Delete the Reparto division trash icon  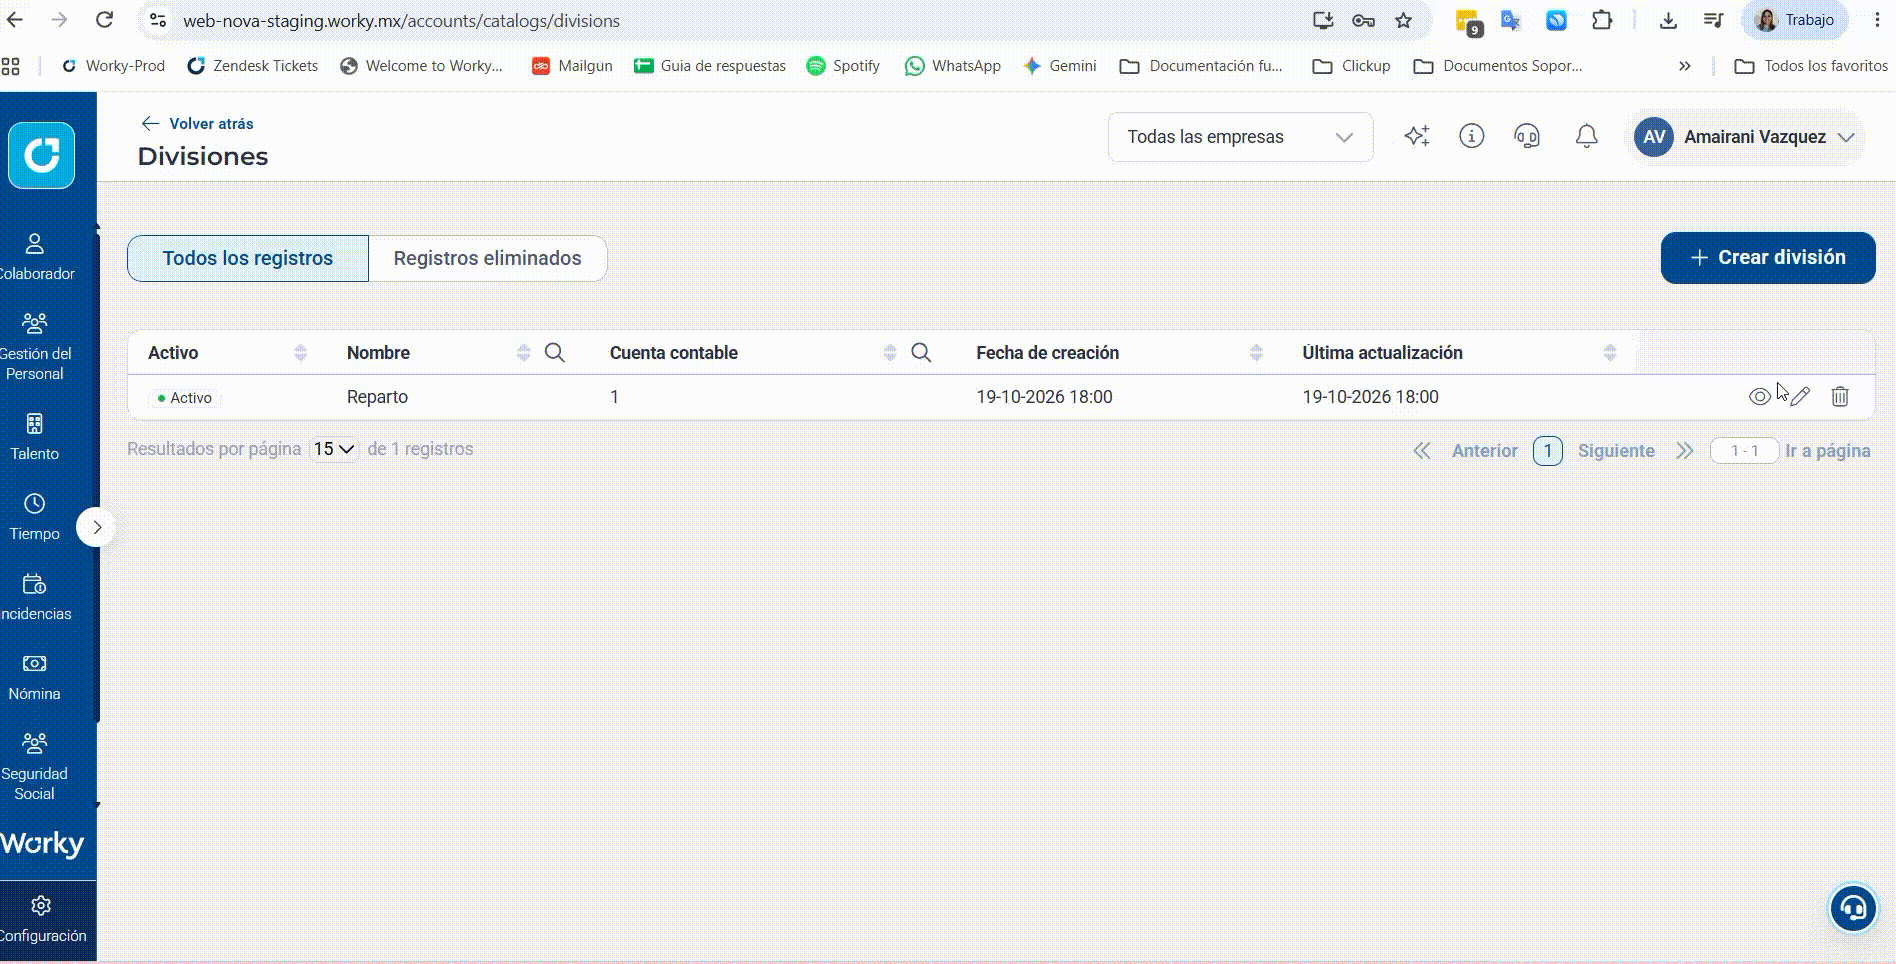point(1840,397)
